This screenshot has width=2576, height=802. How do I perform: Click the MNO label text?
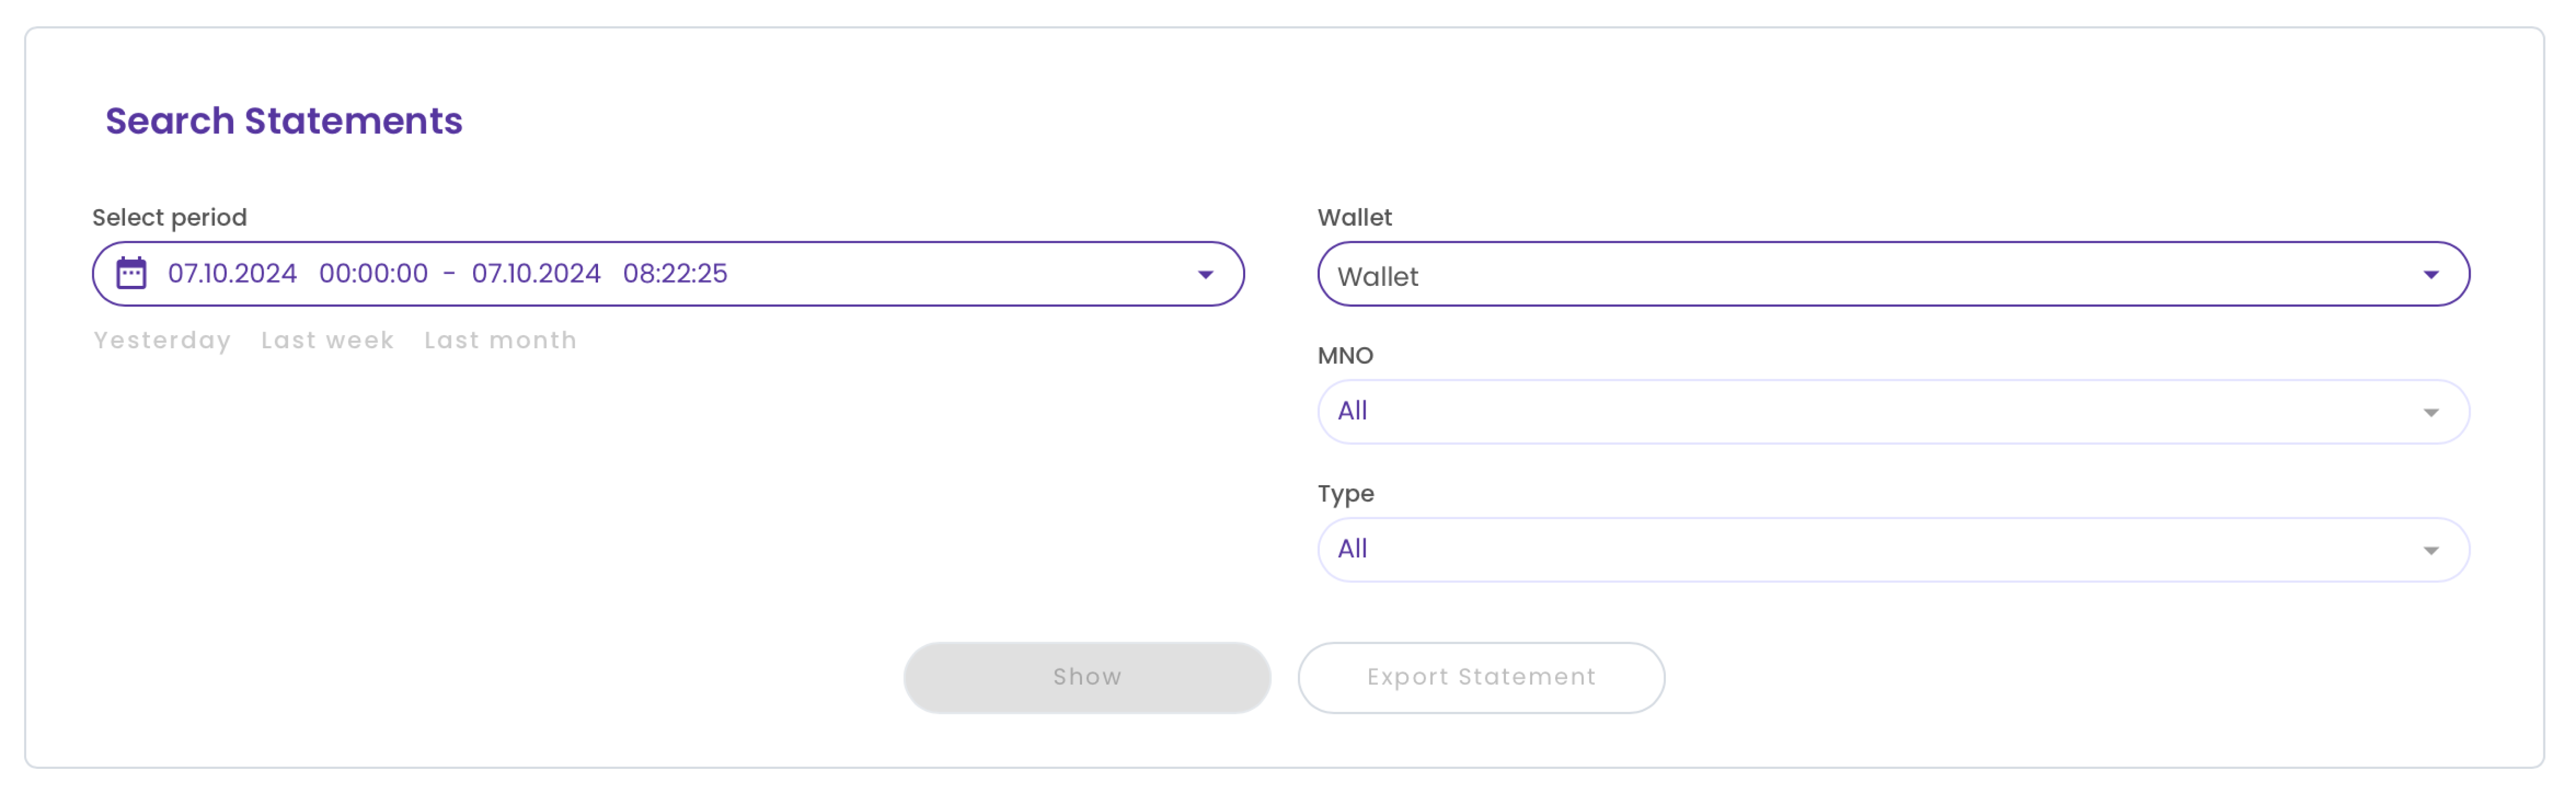tap(1345, 355)
